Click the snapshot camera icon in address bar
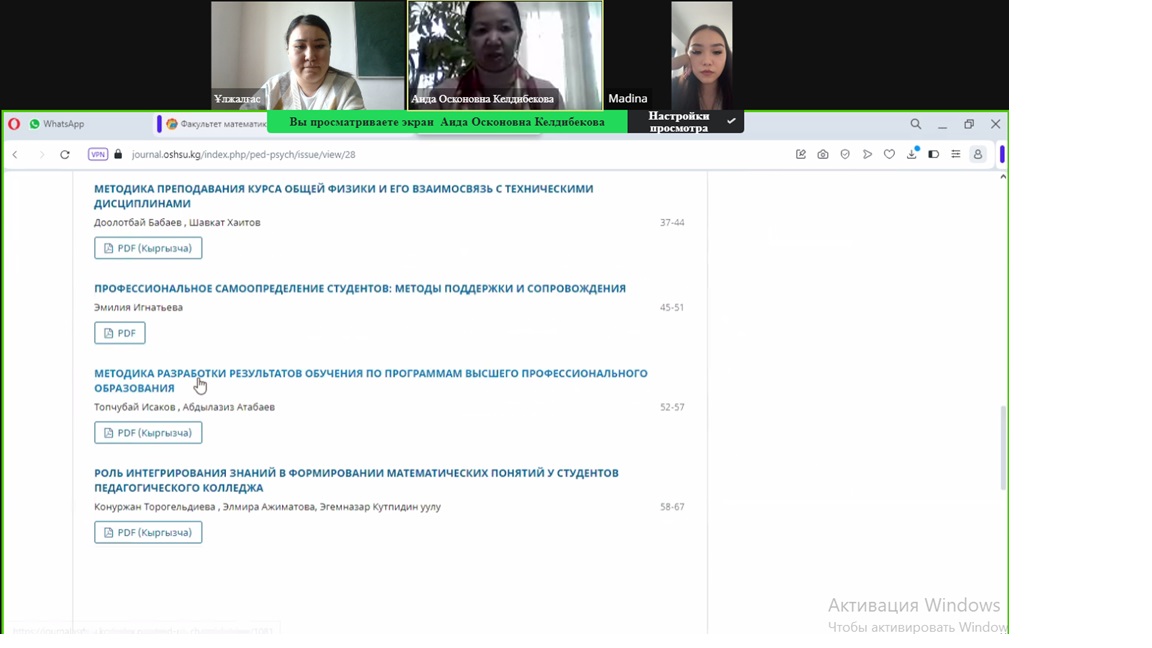The image size is (1152, 648). click(823, 155)
